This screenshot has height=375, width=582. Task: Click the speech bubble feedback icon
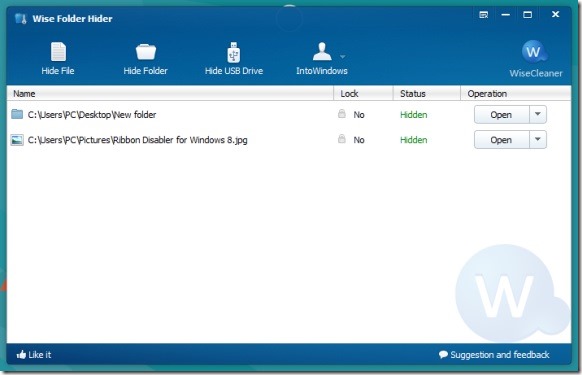(x=443, y=355)
